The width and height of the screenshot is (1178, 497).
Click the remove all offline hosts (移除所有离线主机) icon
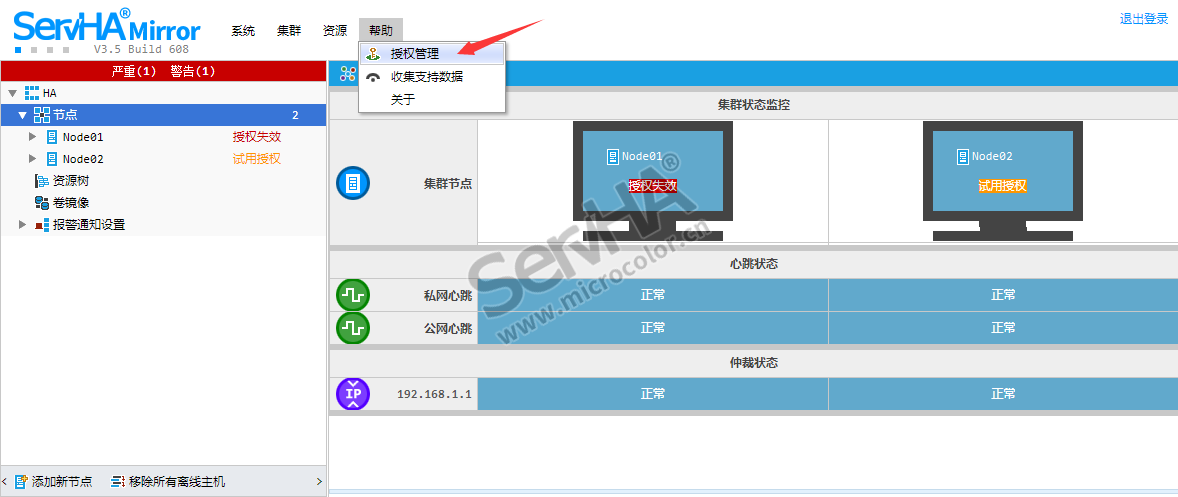[x=117, y=482]
